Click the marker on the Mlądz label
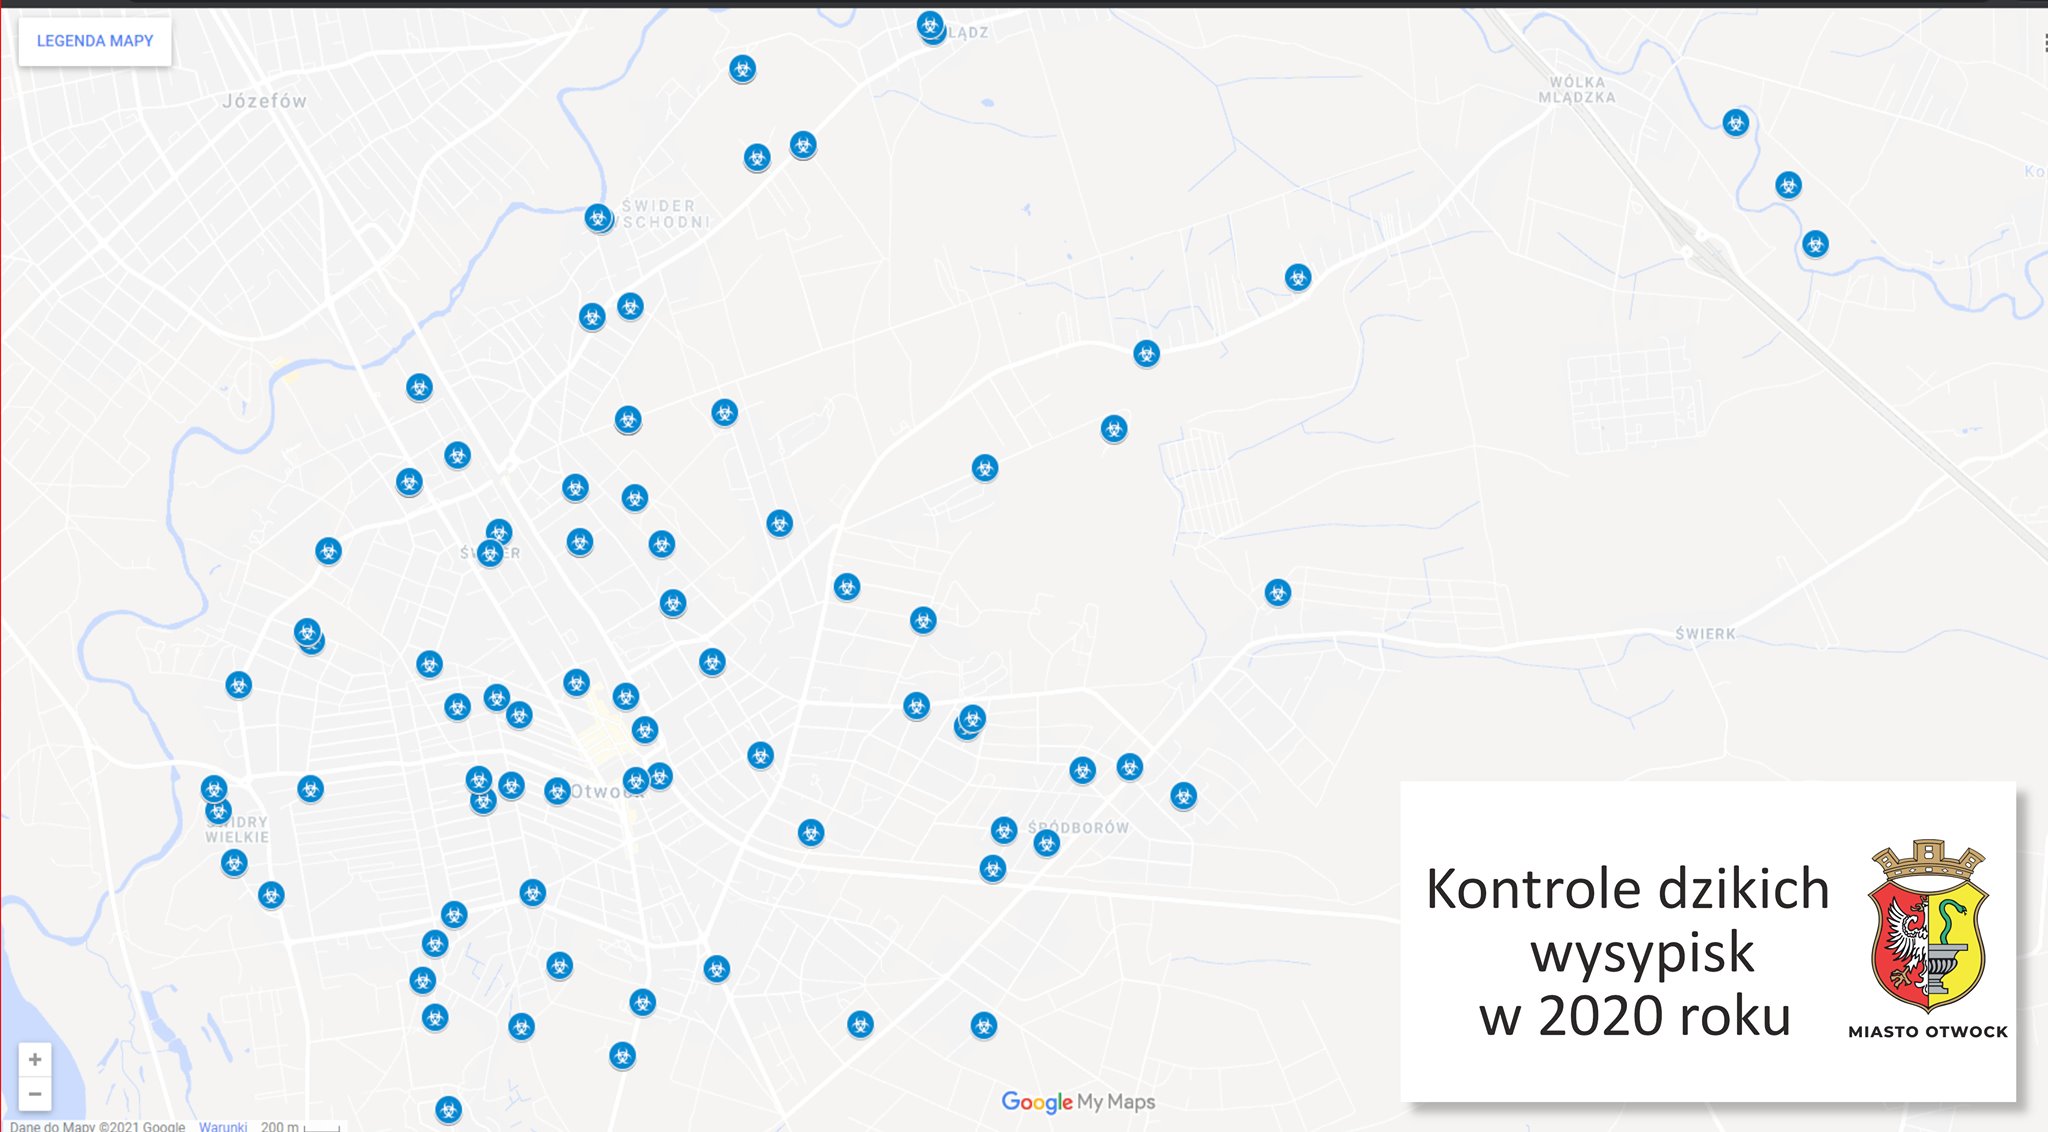This screenshot has width=2048, height=1132. pos(930,26)
